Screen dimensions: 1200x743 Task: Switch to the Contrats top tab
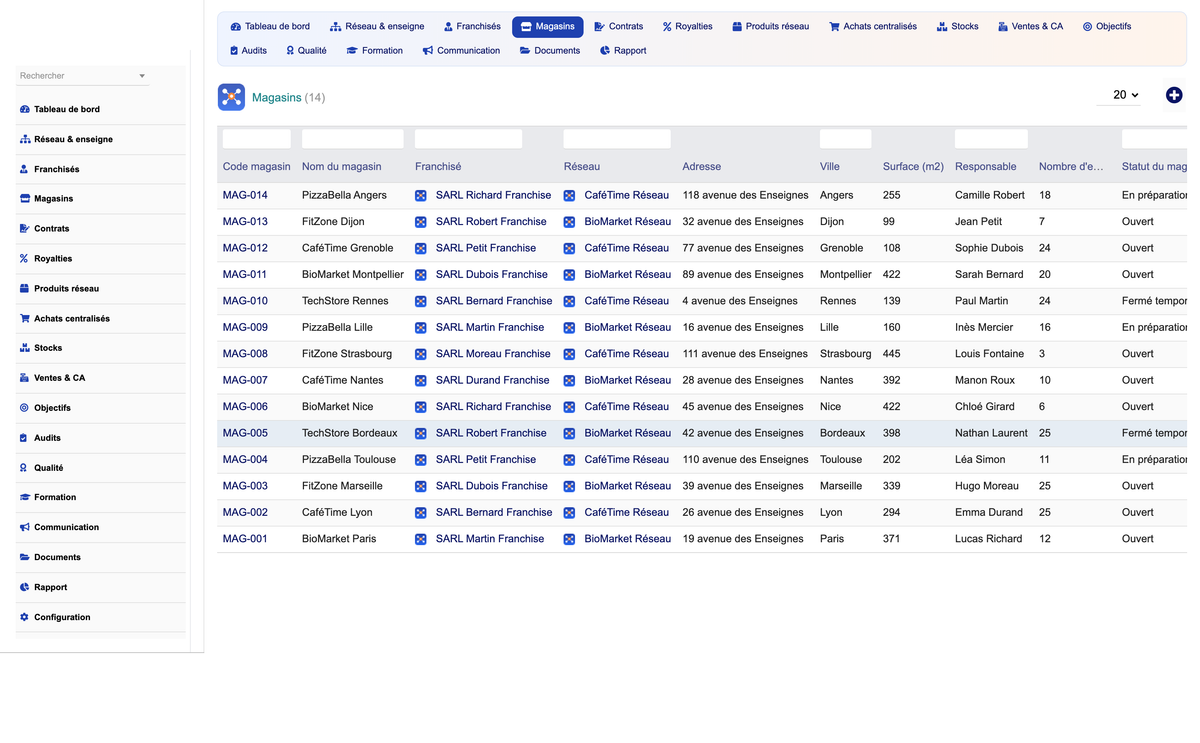click(618, 26)
